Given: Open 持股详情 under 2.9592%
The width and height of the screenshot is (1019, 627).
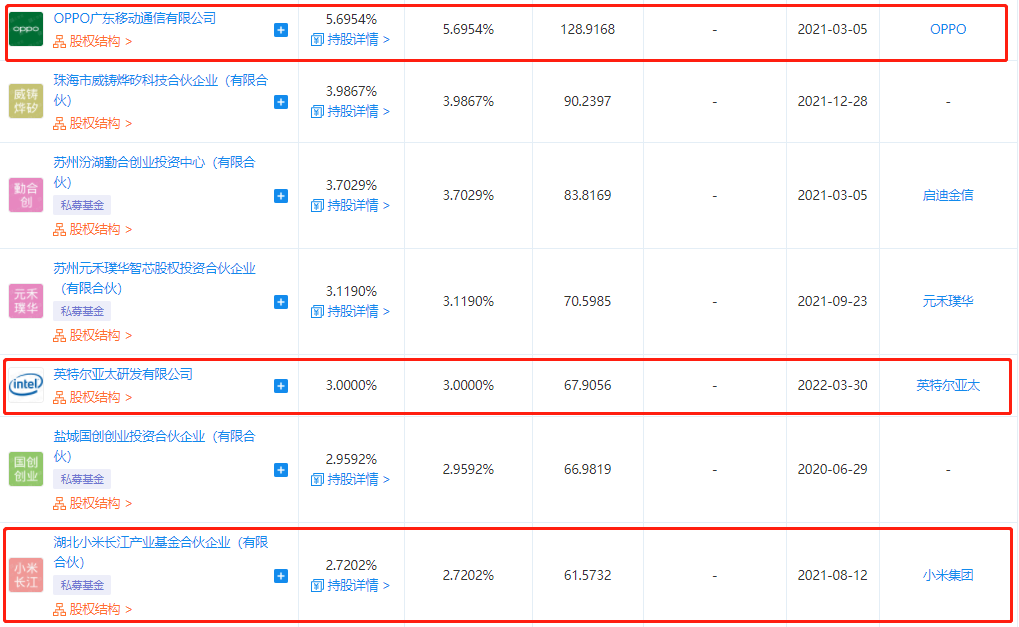Looking at the screenshot, I should 351,480.
